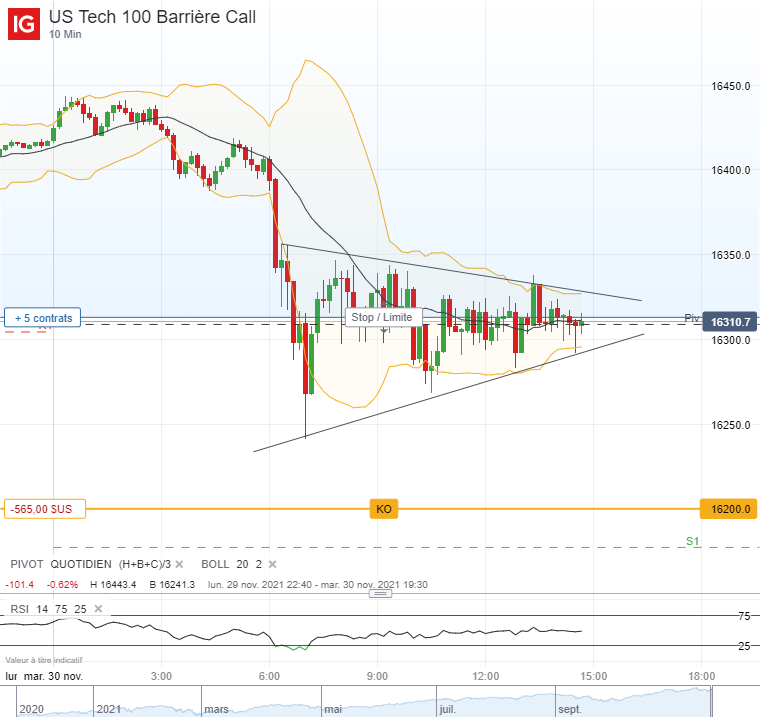Click the 16200.0 knock-out price tag

coord(729,509)
